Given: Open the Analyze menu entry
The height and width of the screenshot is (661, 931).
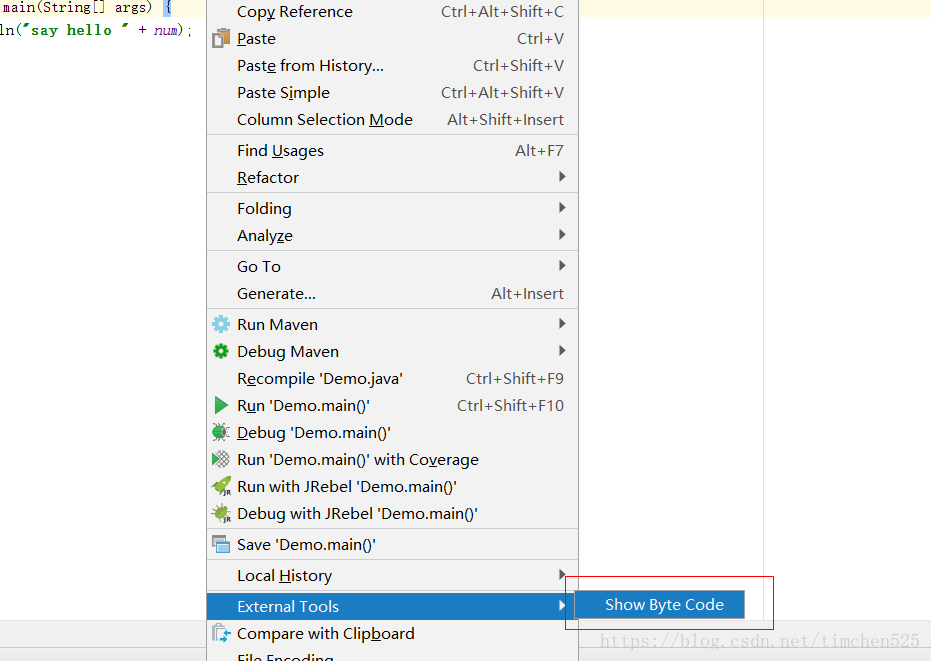Looking at the screenshot, I should (x=392, y=236).
